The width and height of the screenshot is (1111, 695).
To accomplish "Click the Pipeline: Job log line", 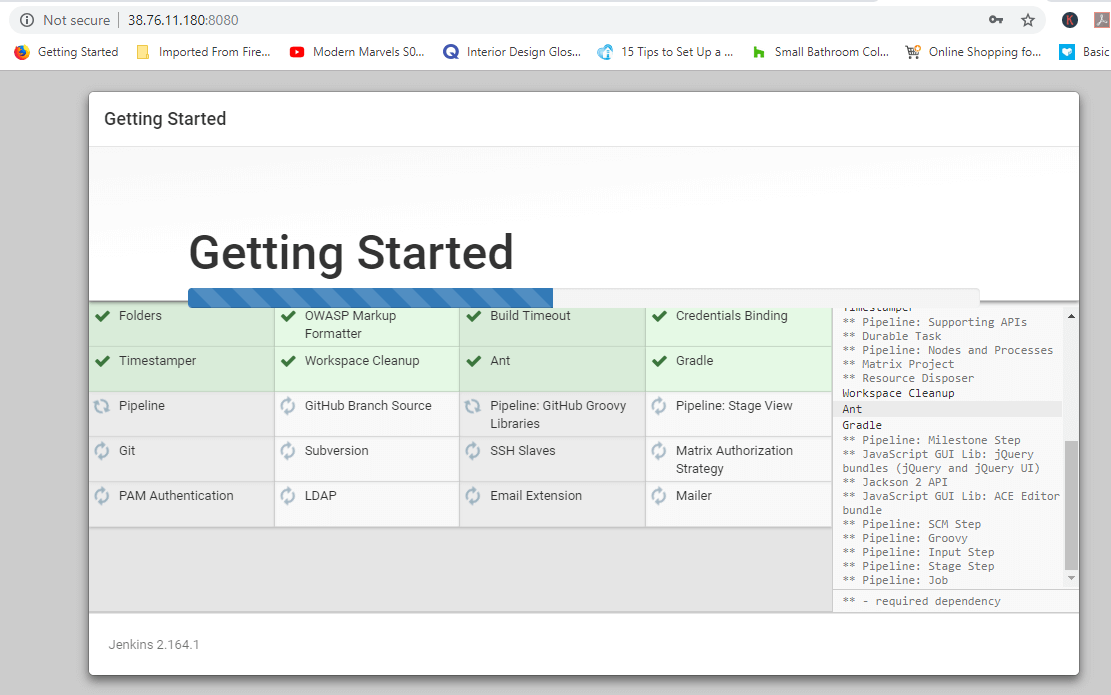I will [895, 580].
